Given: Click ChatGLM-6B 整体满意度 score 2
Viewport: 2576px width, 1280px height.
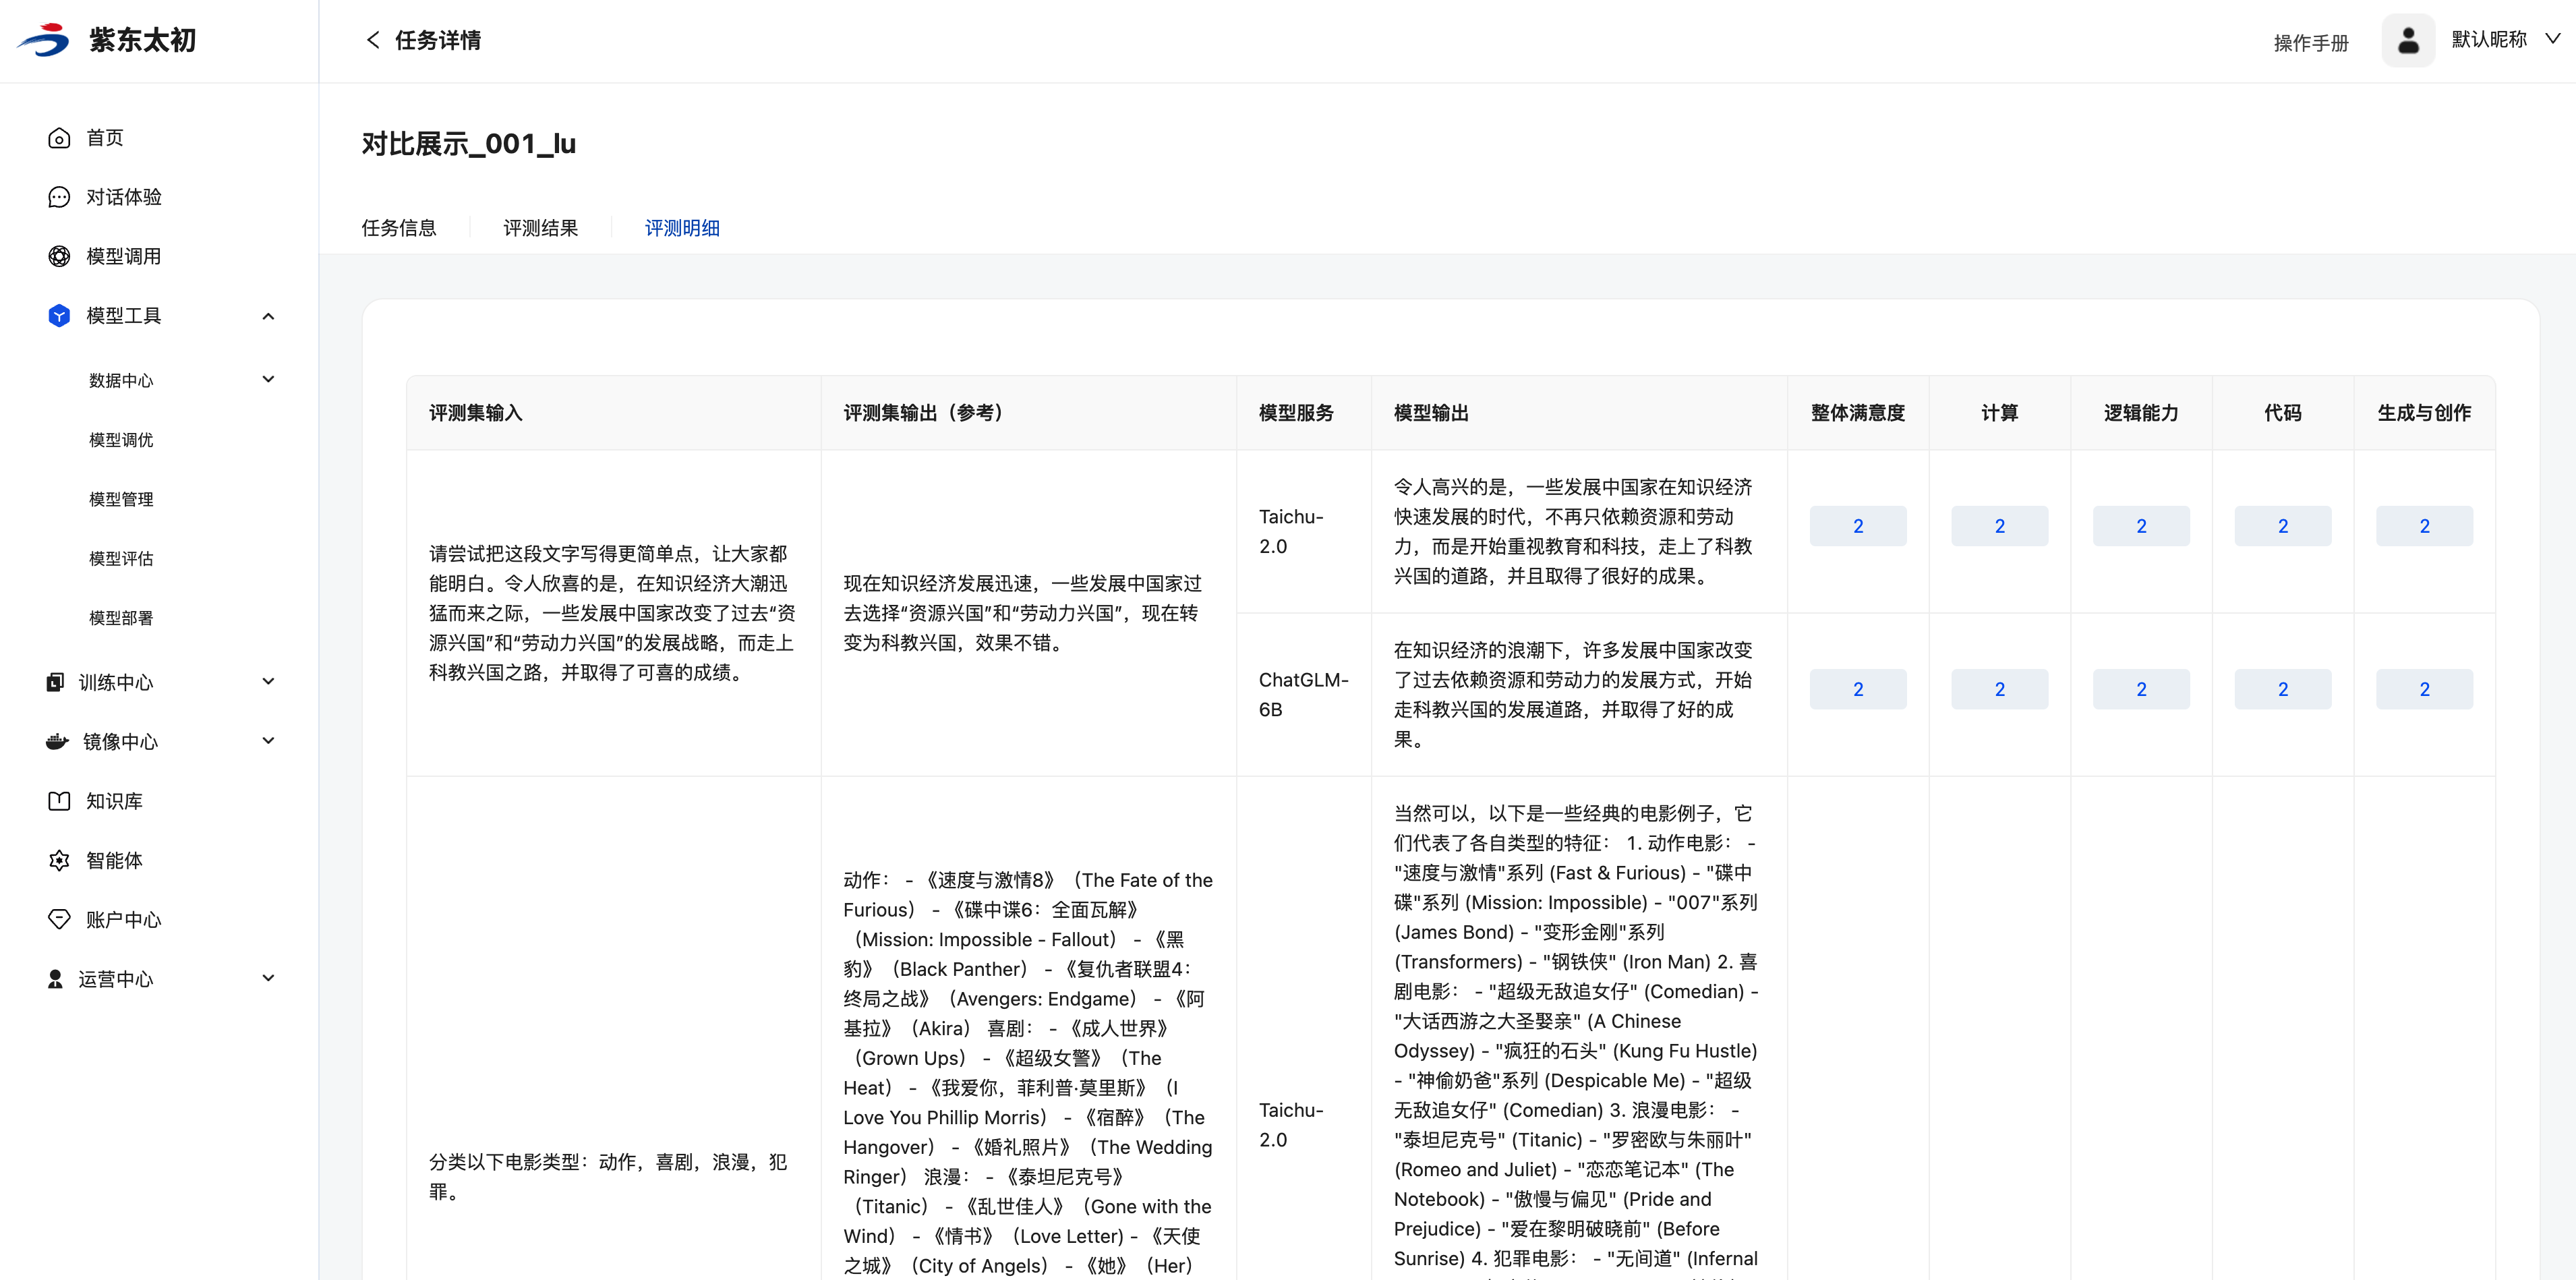Looking at the screenshot, I should click(1858, 689).
